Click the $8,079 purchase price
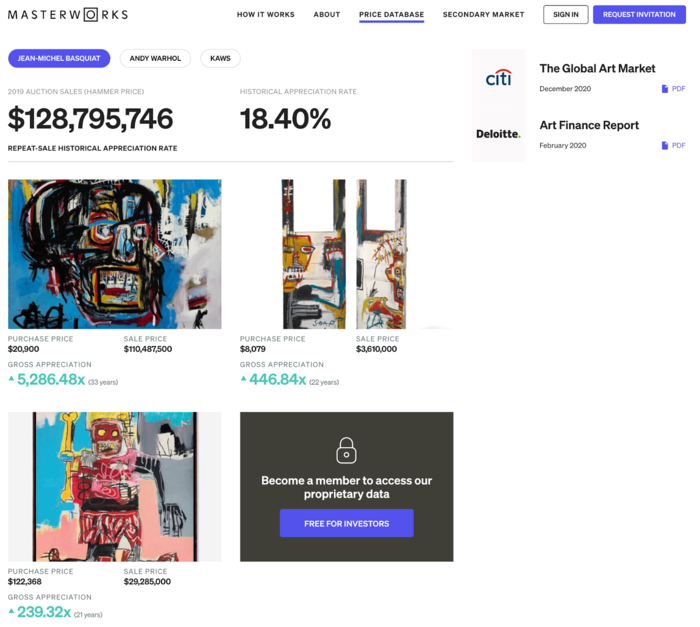 (253, 349)
